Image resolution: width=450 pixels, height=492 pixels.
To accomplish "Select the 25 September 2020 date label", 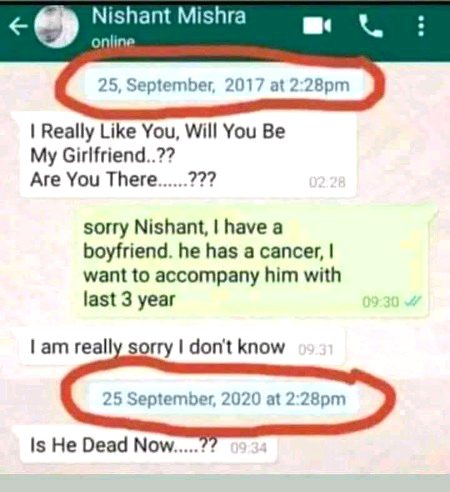I will coord(224,399).
